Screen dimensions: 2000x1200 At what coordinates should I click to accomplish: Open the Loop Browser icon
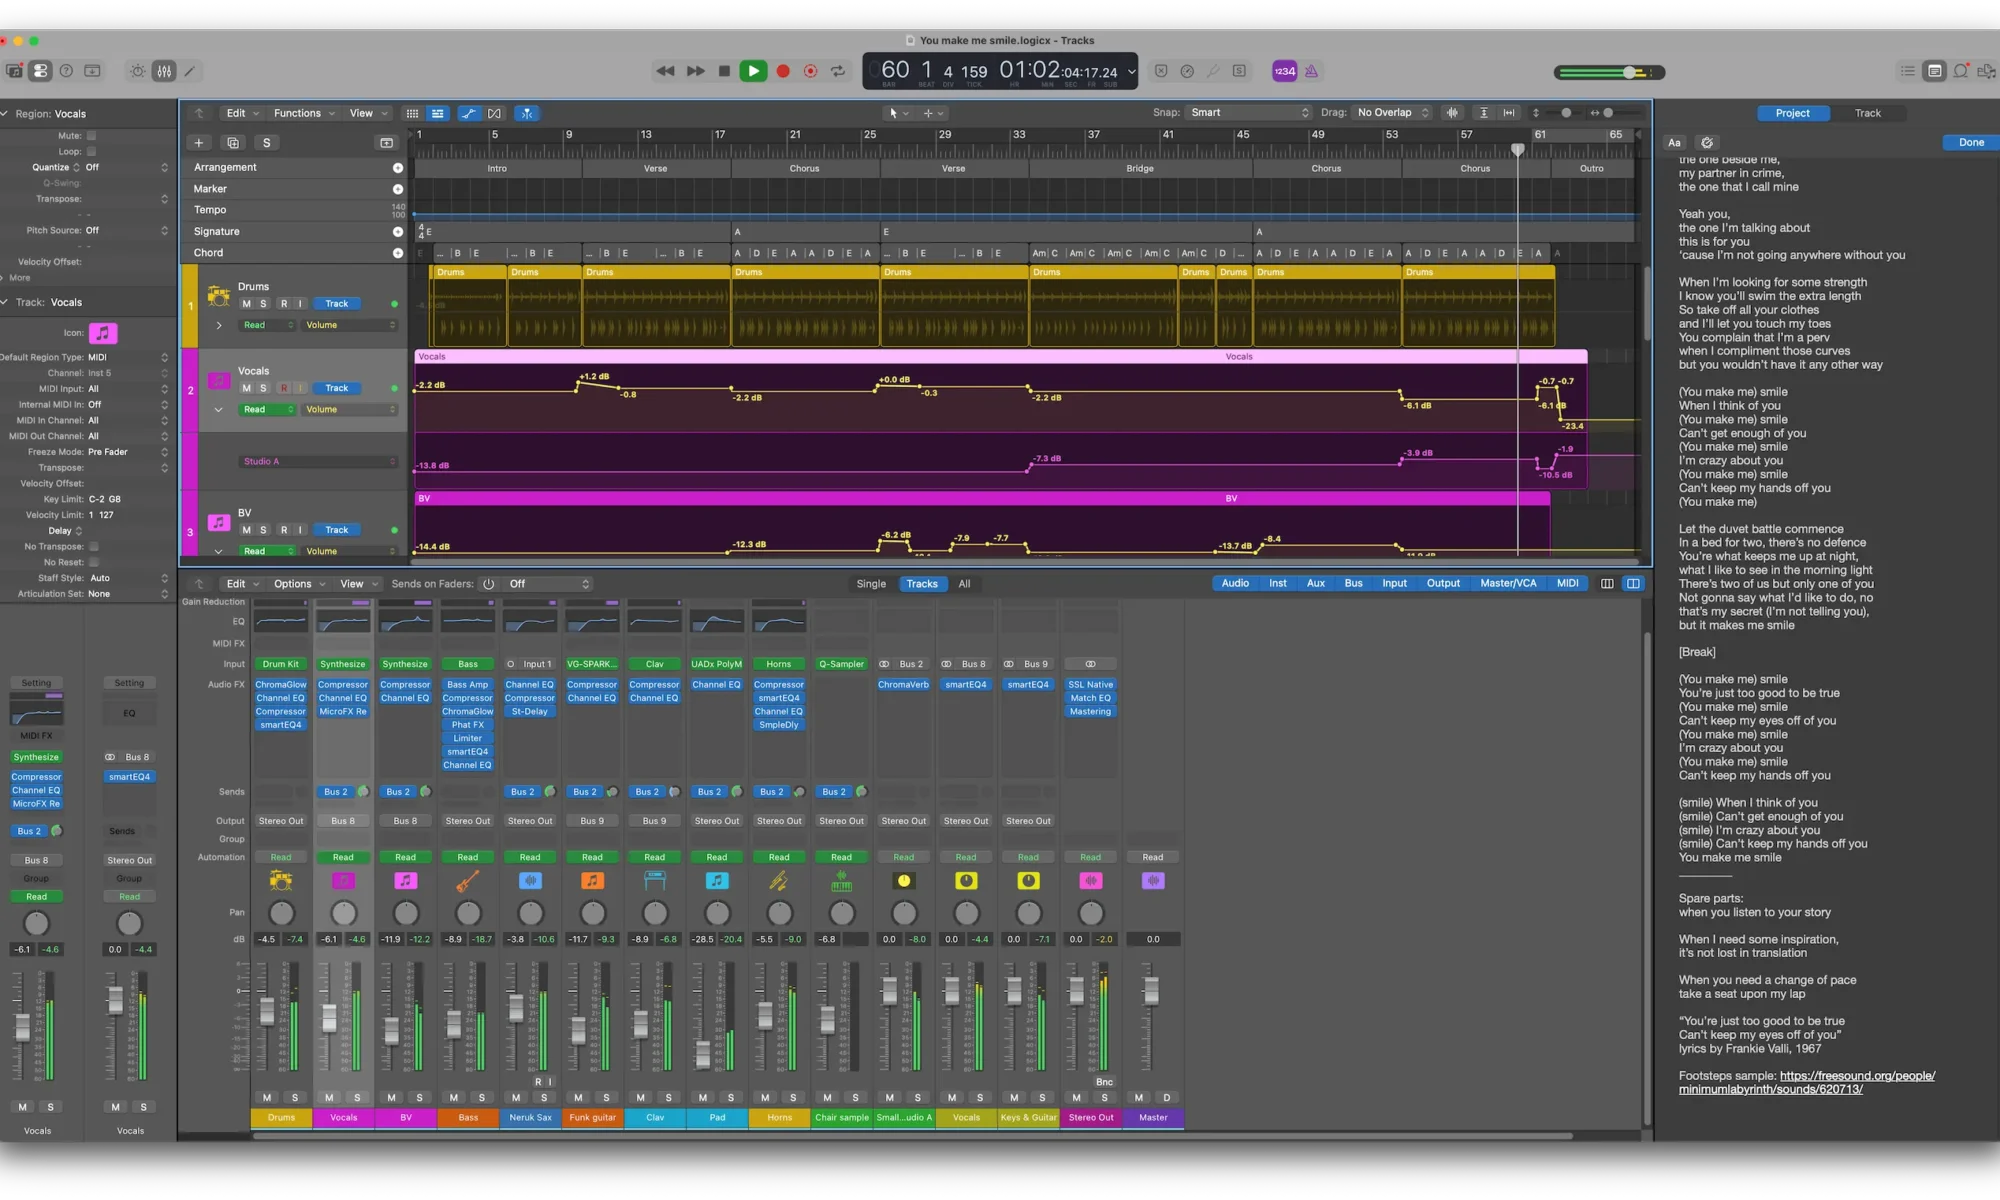coord(1961,71)
